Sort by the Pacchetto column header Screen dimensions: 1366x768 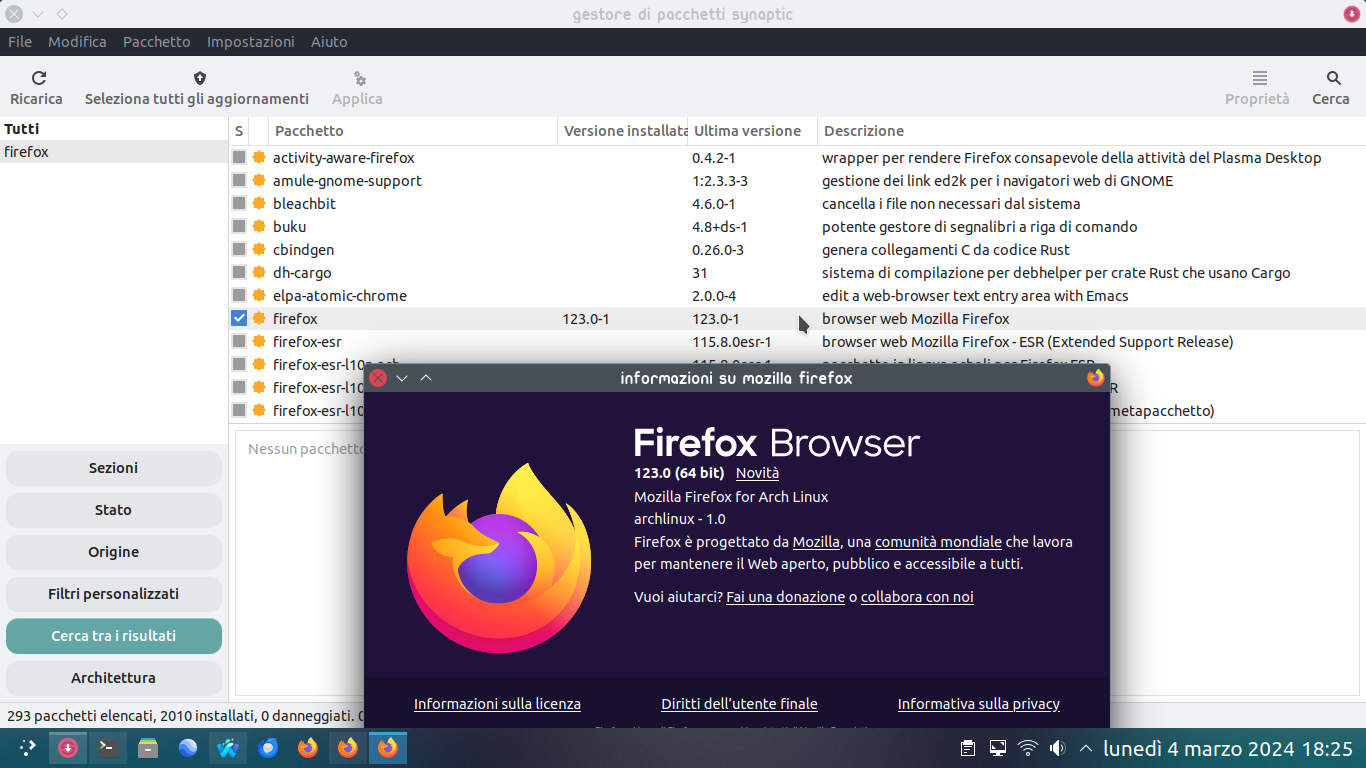(413, 131)
